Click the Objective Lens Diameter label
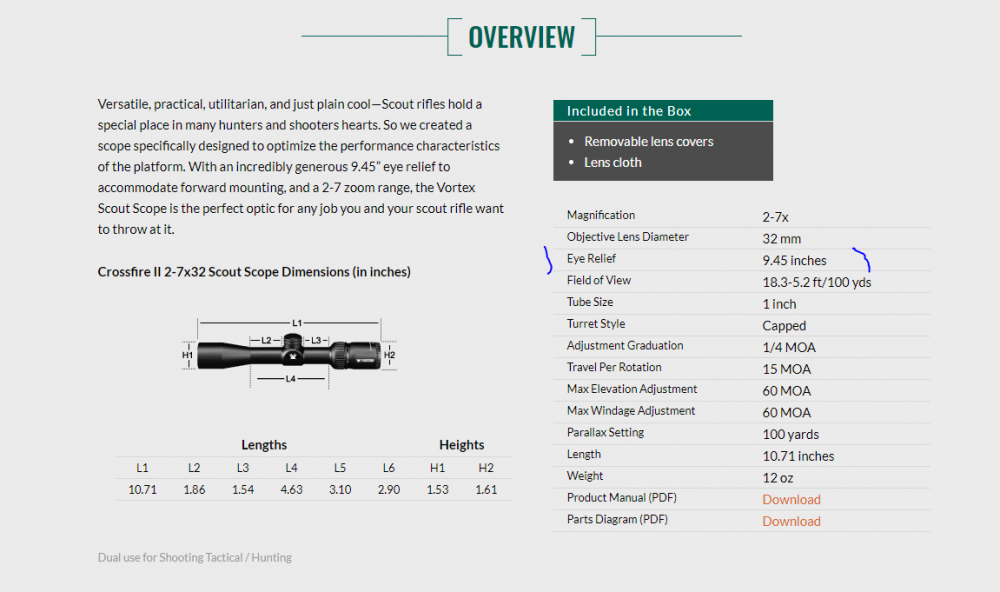The height and width of the screenshot is (592, 1000). click(627, 237)
